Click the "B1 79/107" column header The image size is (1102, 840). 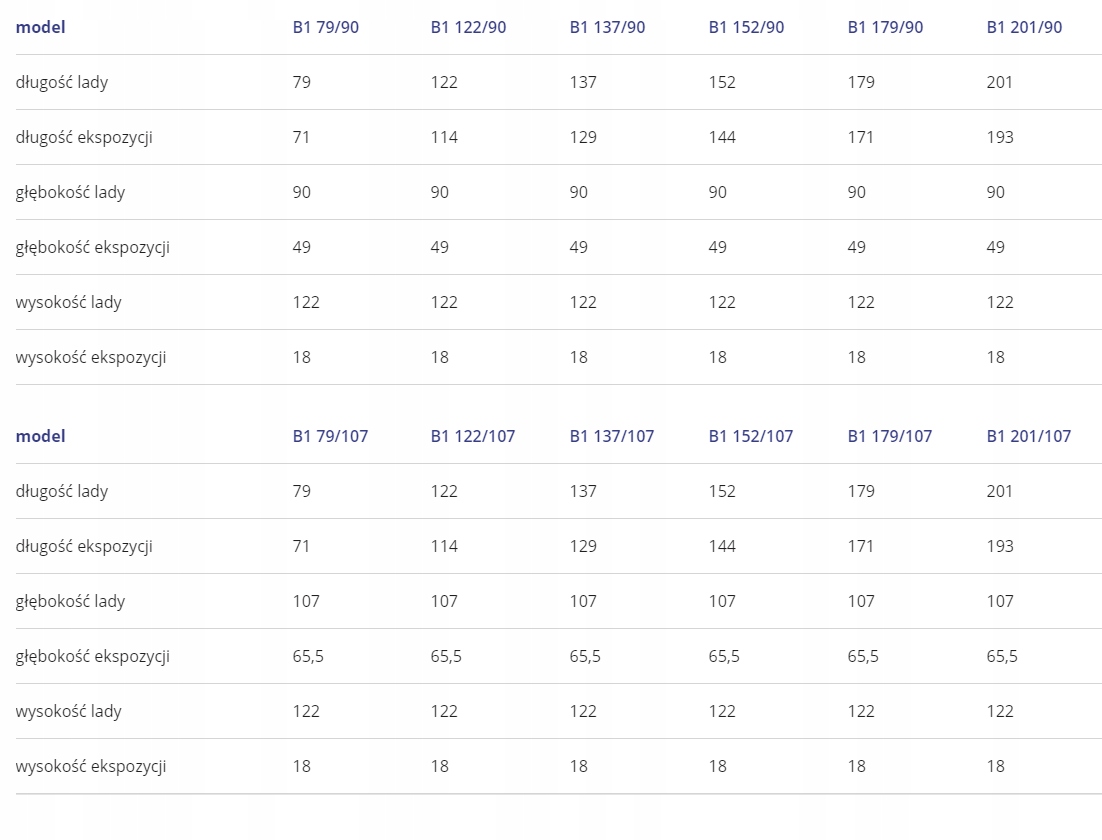(x=330, y=436)
